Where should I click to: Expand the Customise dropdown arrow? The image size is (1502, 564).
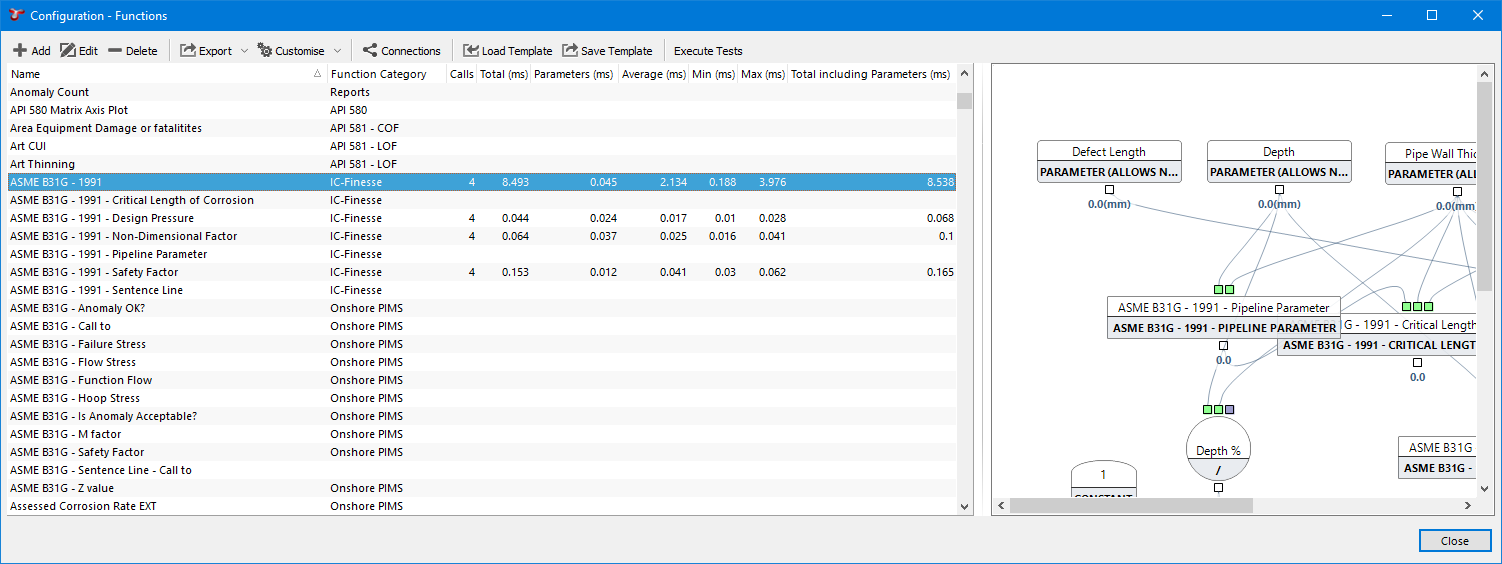337,51
